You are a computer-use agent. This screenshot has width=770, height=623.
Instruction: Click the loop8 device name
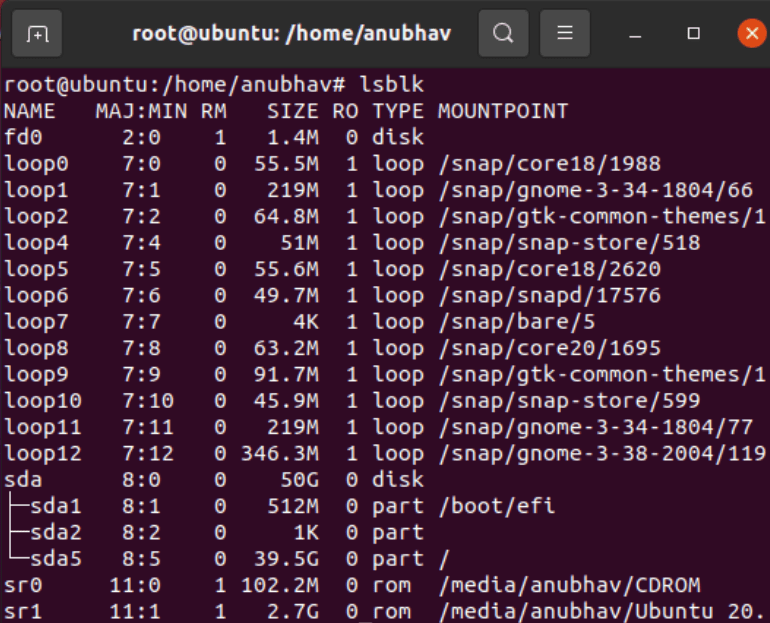[x=36, y=348]
